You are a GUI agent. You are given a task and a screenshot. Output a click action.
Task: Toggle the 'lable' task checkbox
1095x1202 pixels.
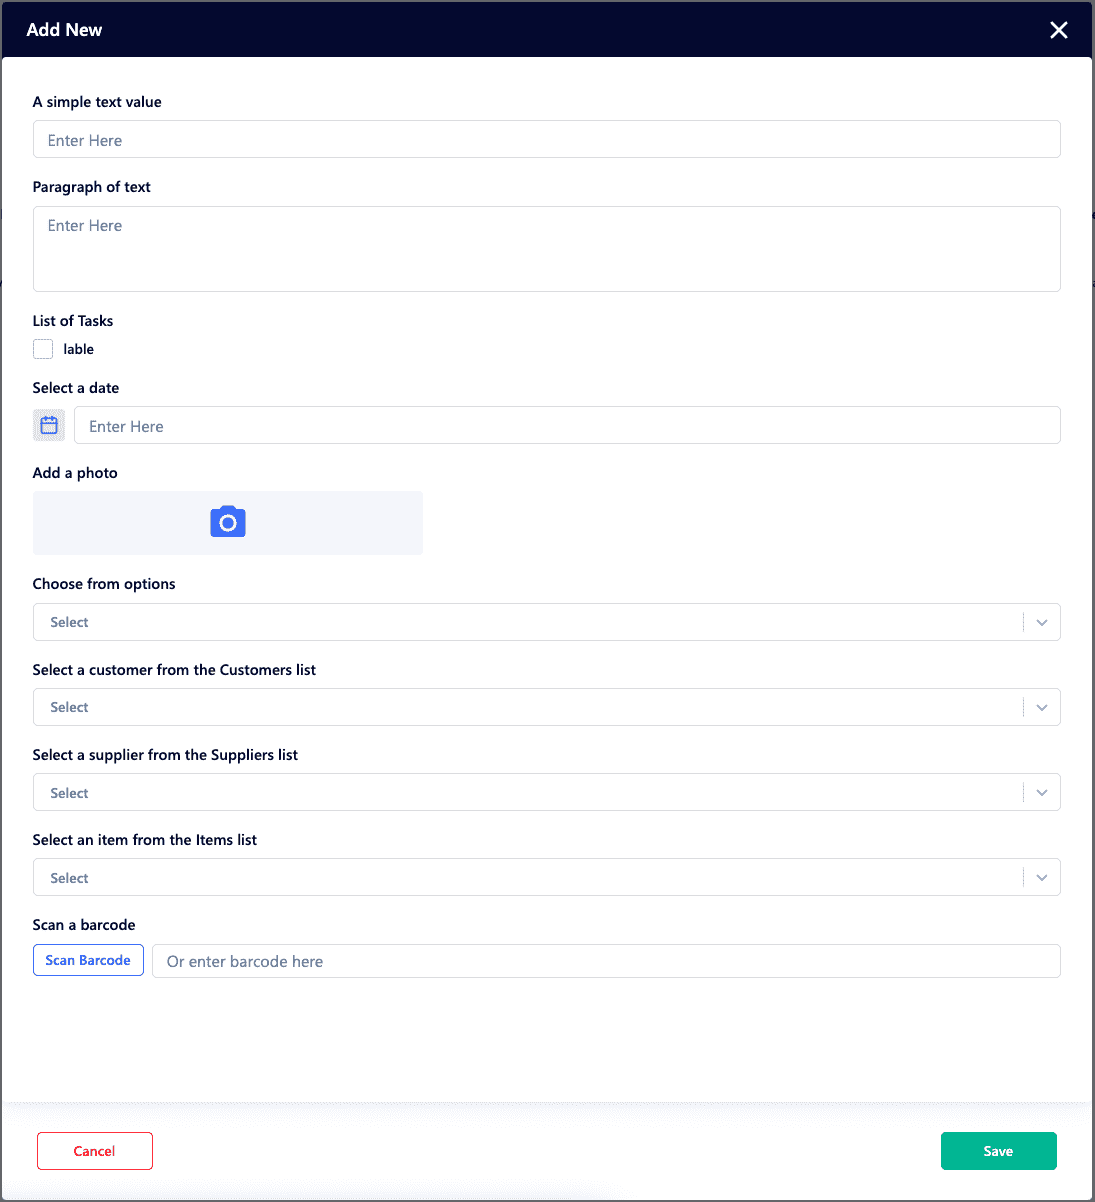[x=43, y=349]
